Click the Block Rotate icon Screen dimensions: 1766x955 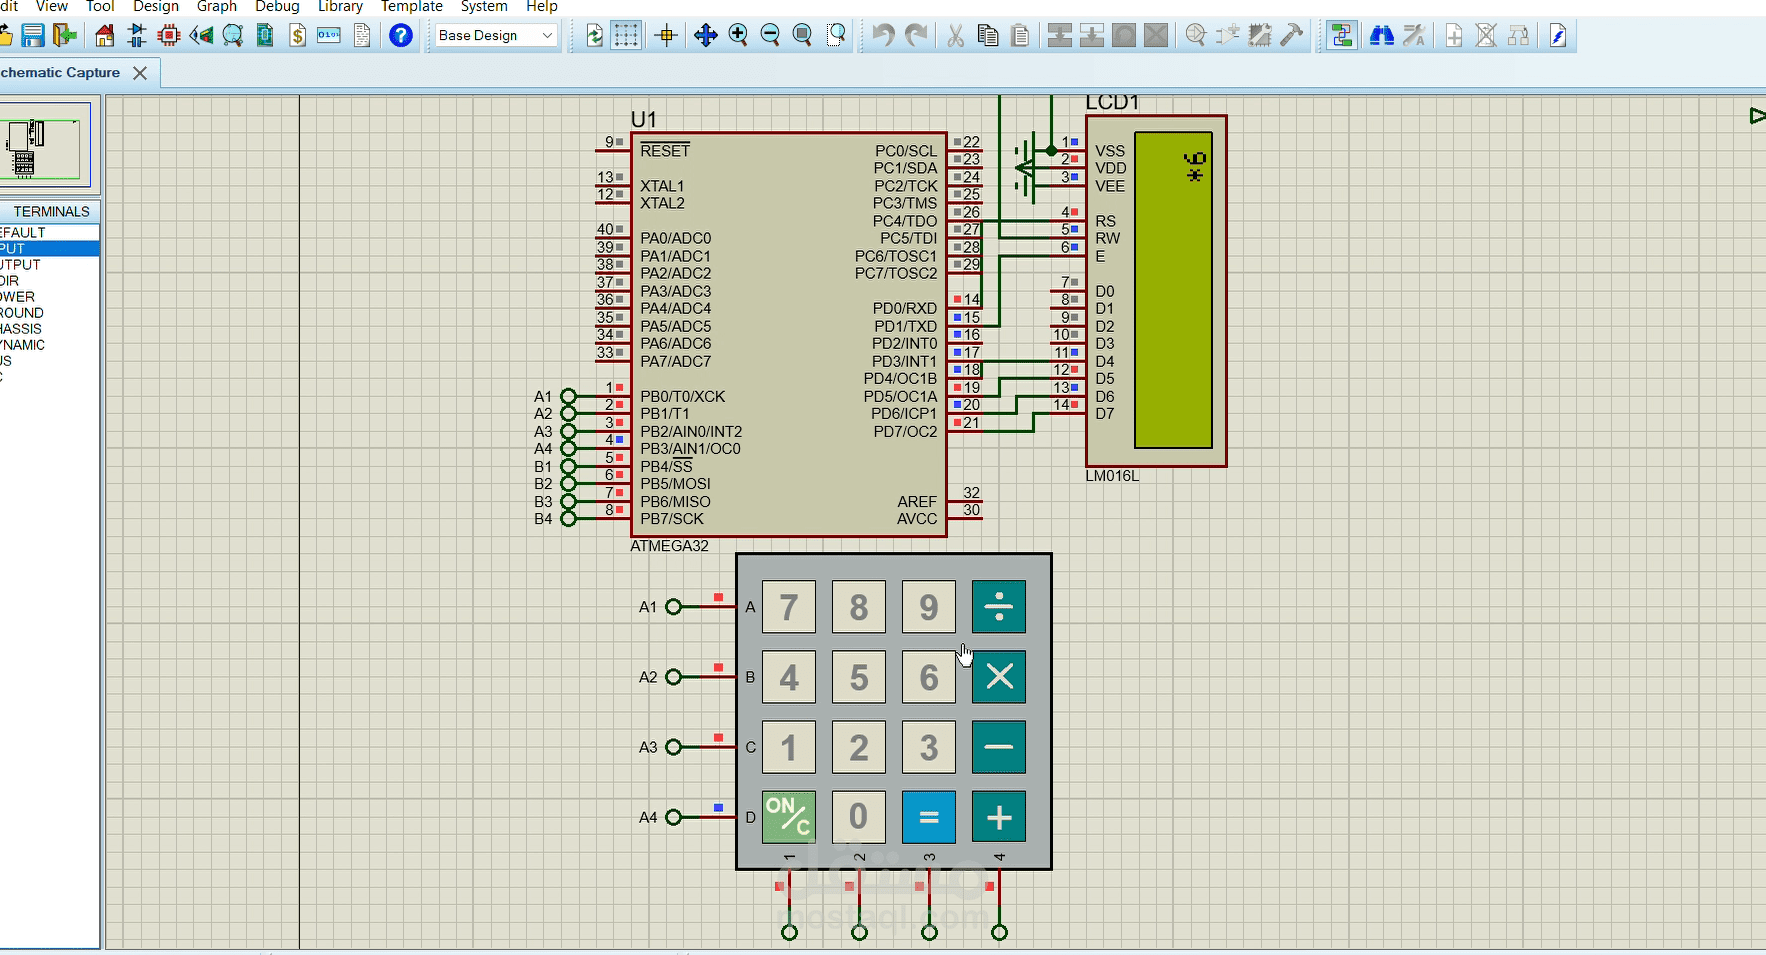coord(1124,36)
